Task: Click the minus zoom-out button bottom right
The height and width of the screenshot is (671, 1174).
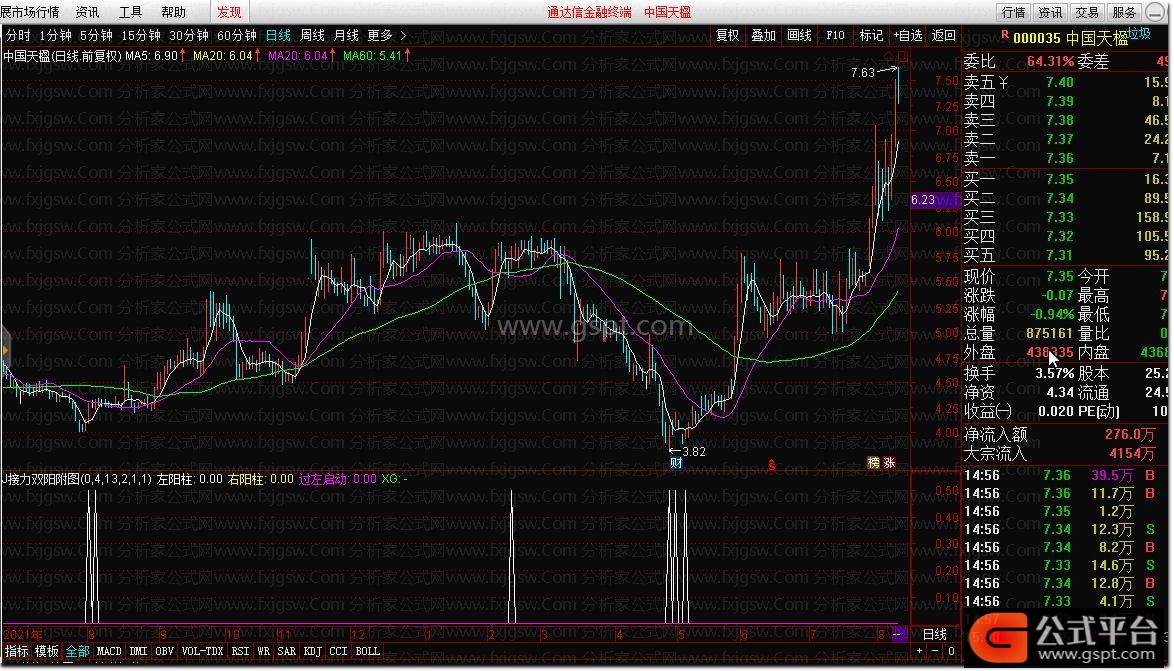Action: pos(934,652)
